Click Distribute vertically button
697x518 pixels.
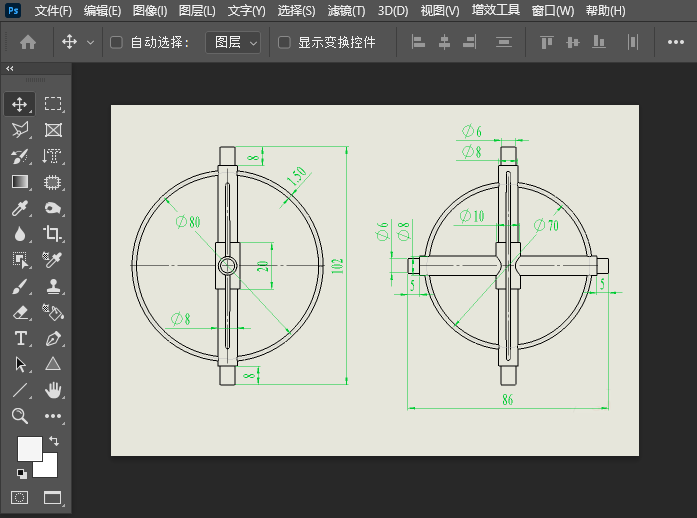point(504,42)
